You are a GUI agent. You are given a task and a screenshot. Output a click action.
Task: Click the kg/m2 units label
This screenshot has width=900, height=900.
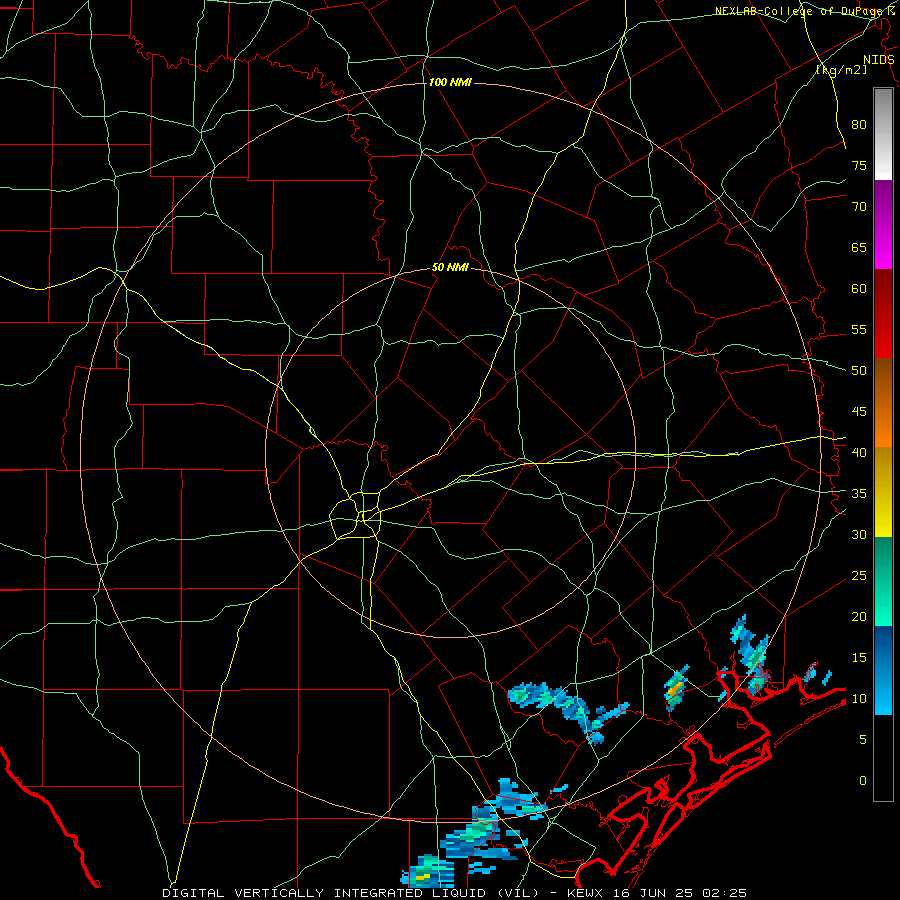point(841,70)
